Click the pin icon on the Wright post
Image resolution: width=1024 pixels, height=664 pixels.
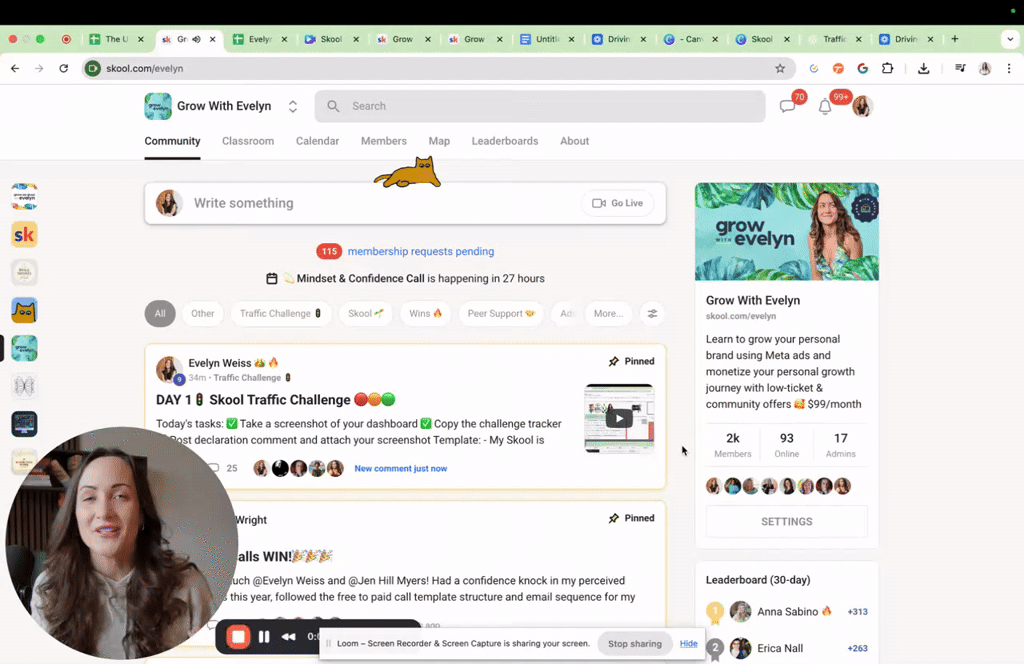click(613, 518)
